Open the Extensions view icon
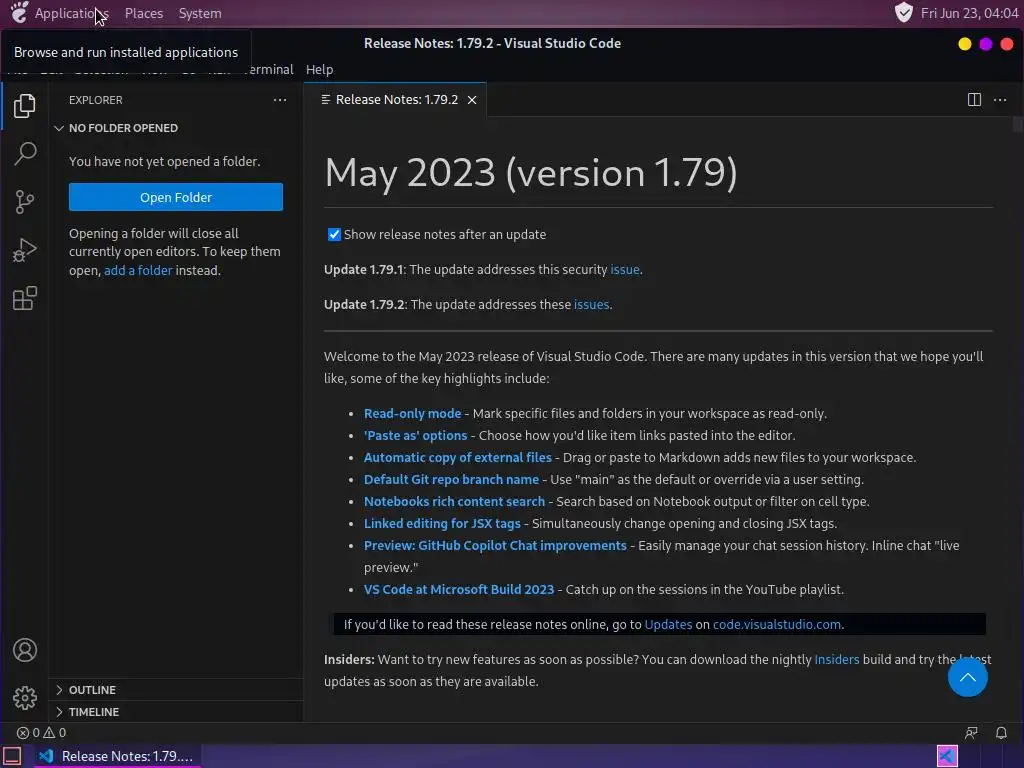Screen dimensions: 1024x768 (x=24, y=298)
